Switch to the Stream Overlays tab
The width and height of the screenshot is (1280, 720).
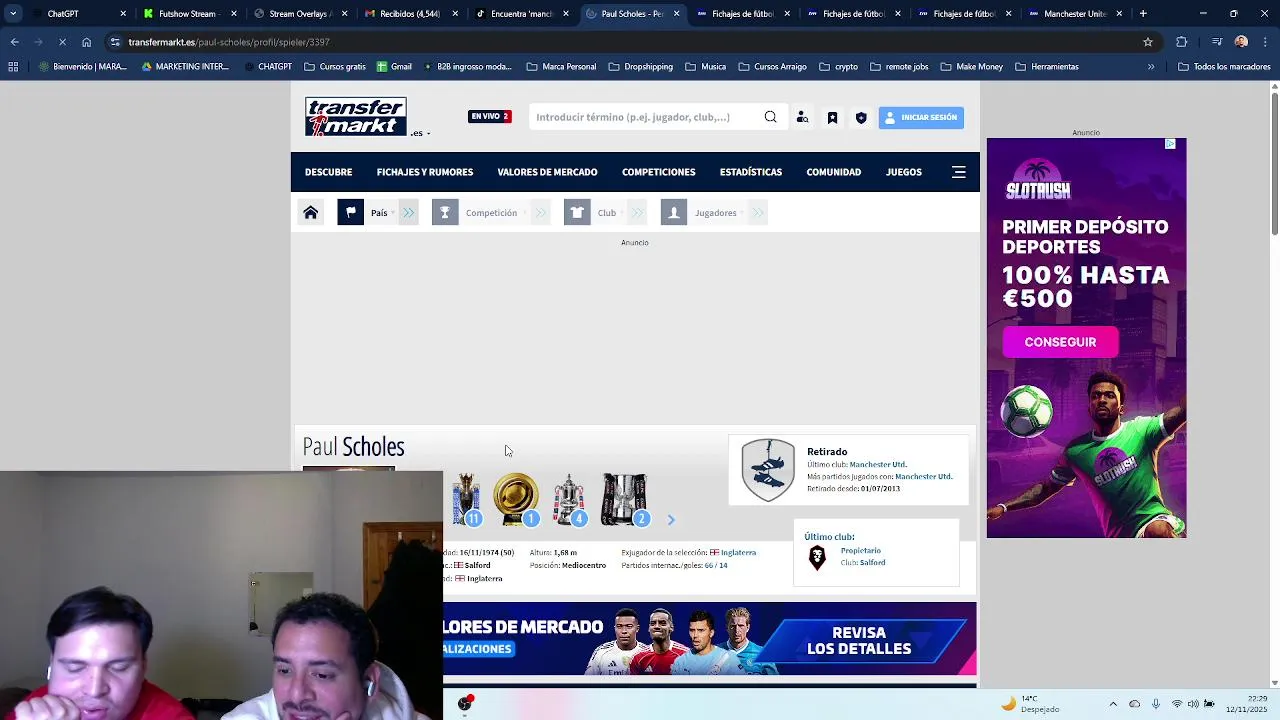[298, 14]
